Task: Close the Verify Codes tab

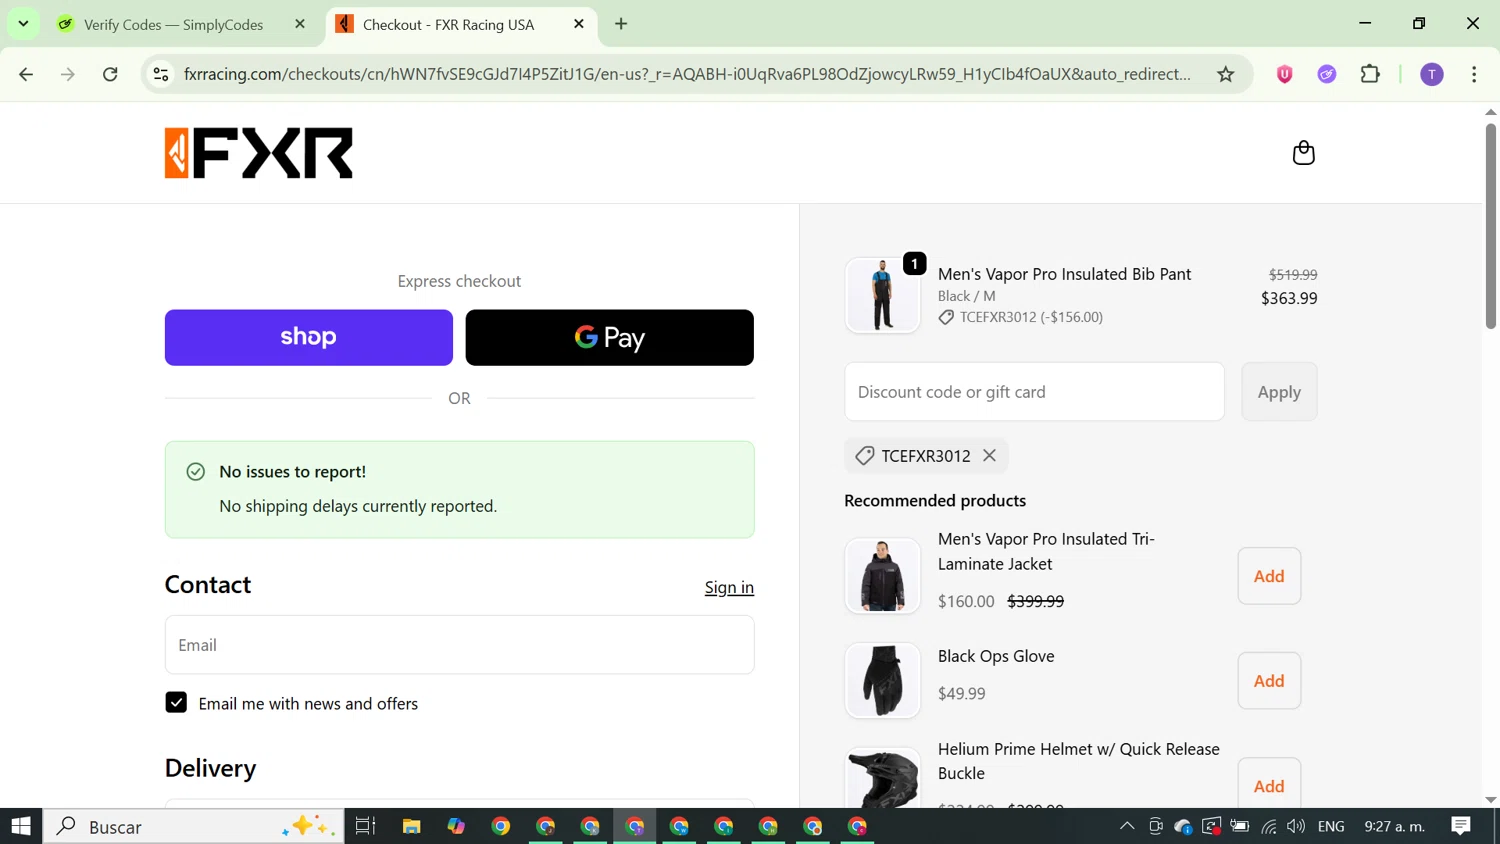Action: point(300,24)
